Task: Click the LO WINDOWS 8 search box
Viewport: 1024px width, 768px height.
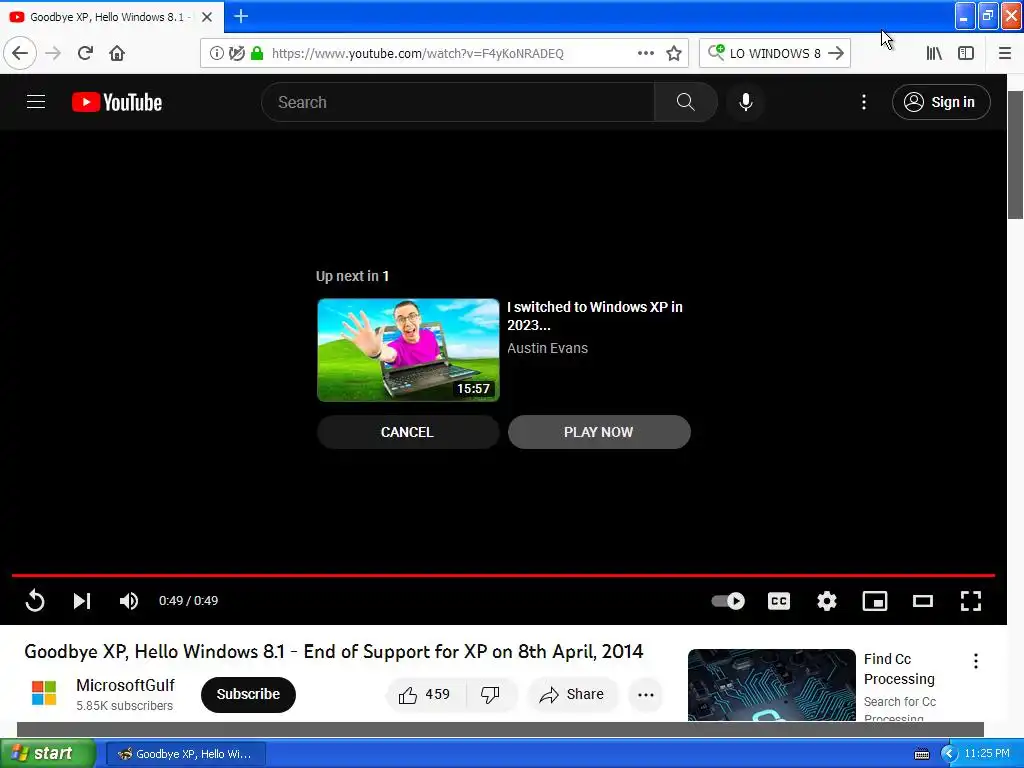Action: click(775, 53)
